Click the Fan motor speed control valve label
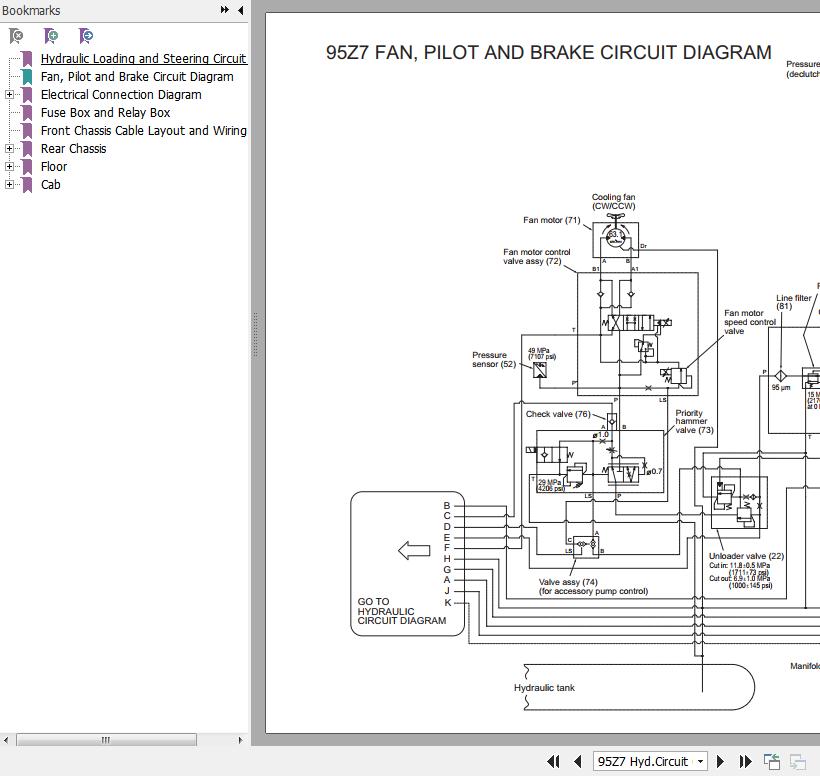820x776 pixels. [749, 322]
